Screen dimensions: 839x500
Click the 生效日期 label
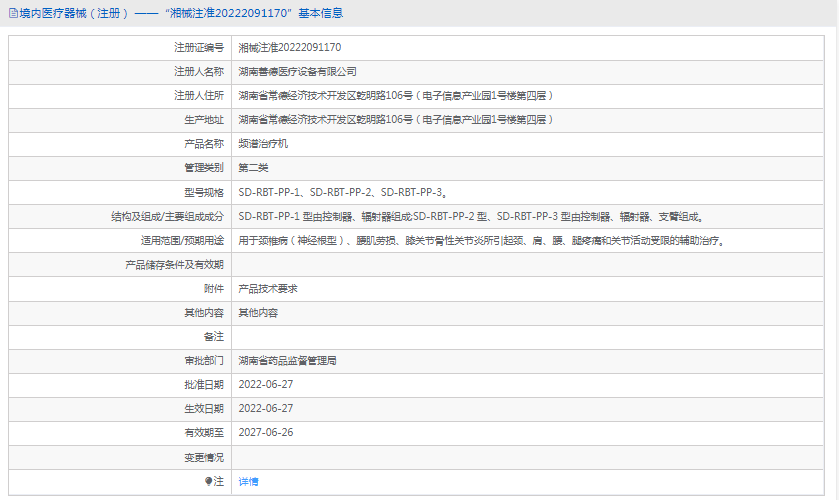[x=204, y=409]
